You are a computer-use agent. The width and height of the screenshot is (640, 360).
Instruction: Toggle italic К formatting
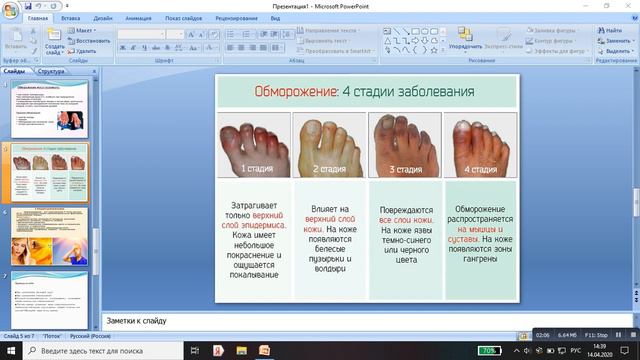click(x=133, y=48)
